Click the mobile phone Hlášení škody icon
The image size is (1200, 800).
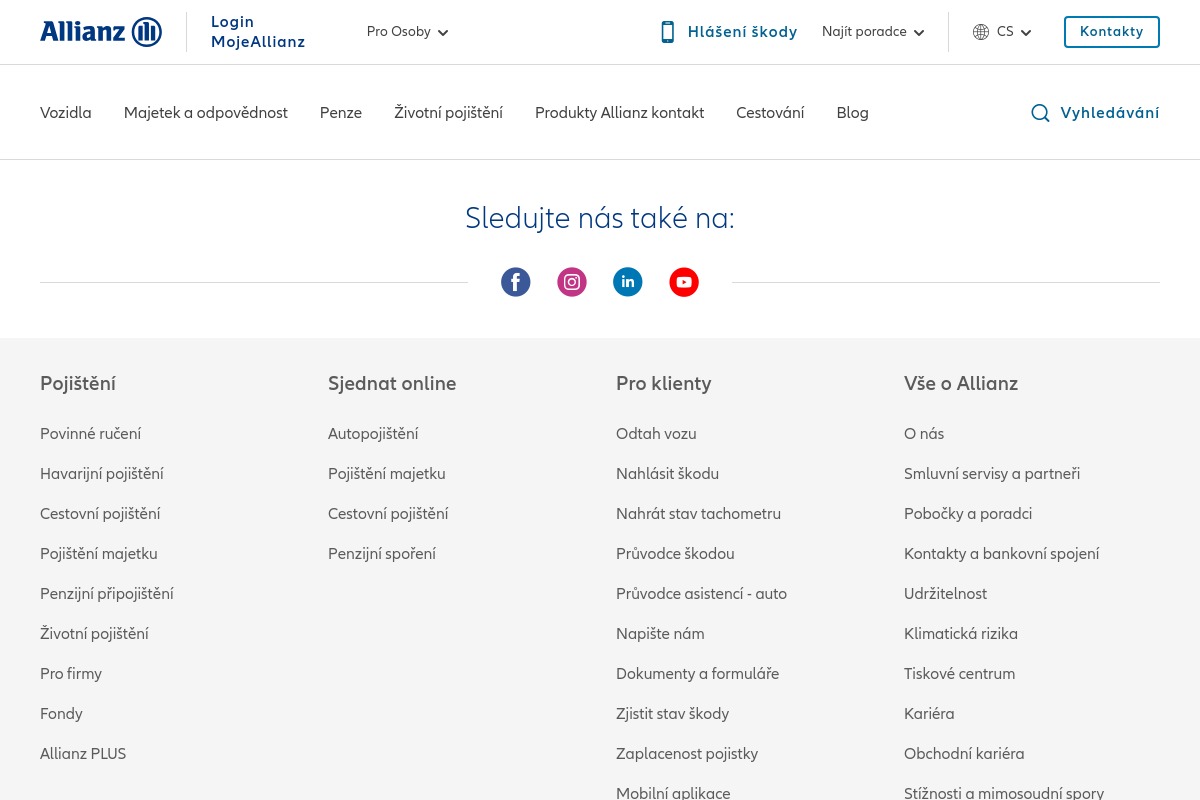point(668,32)
